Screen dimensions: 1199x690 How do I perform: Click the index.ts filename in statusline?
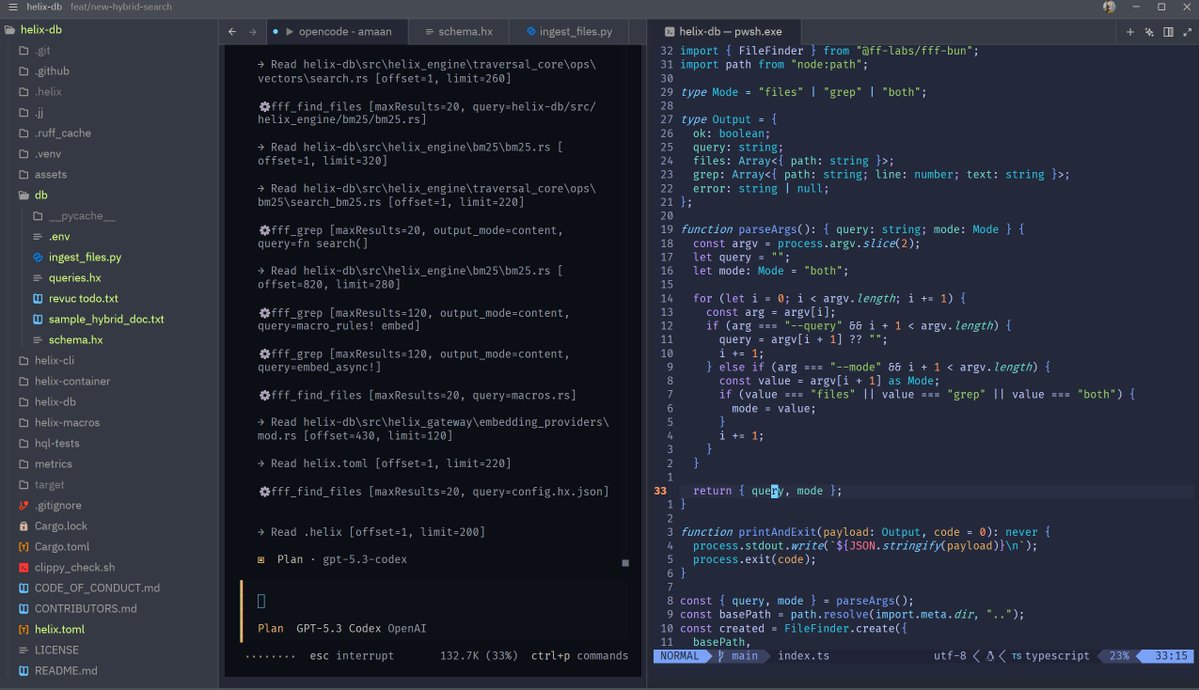coord(803,656)
